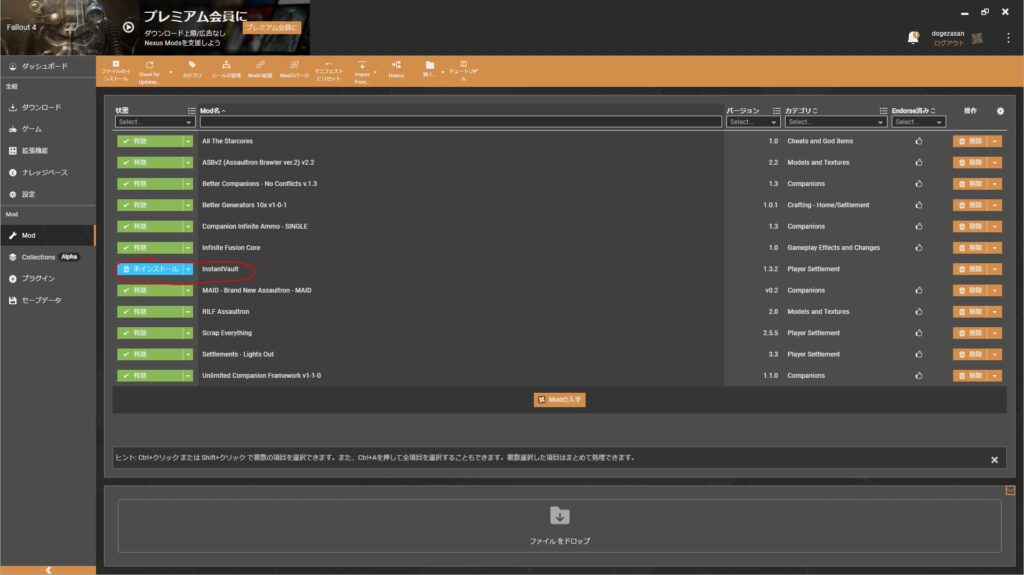Click the user avatar next to dogezasan
This screenshot has height=575, width=1024.
tap(977, 38)
